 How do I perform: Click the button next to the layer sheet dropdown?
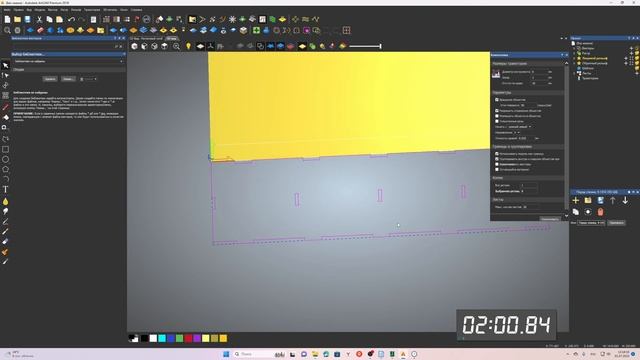pyautogui.click(x=616, y=223)
